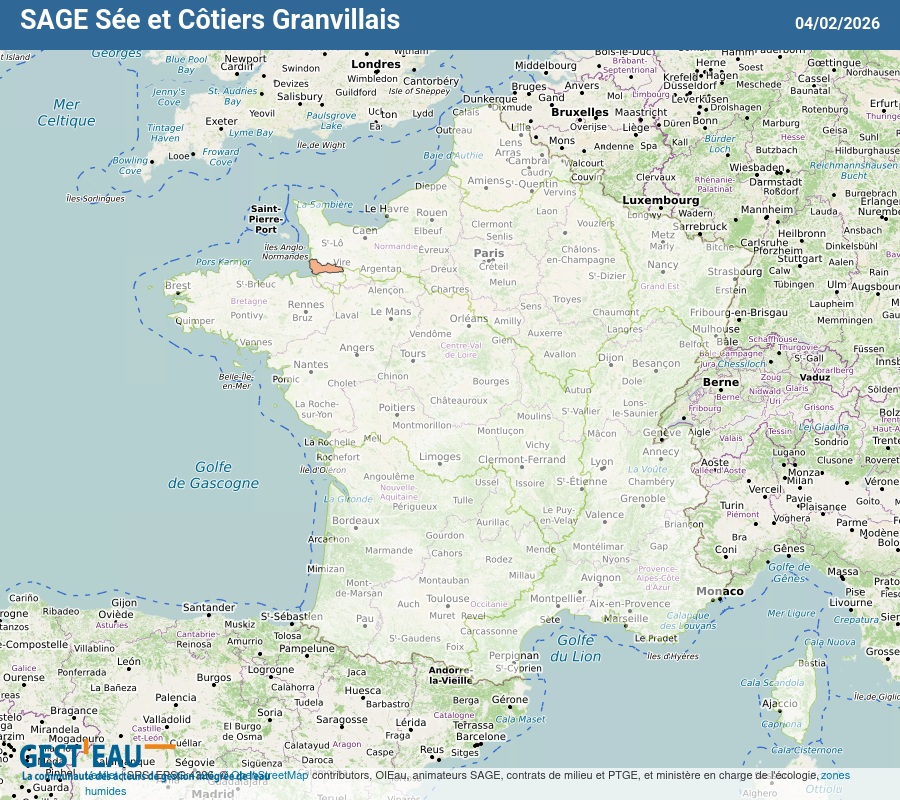Click the 04/02/2026 date in header
This screenshot has width=900, height=800.
837,23
